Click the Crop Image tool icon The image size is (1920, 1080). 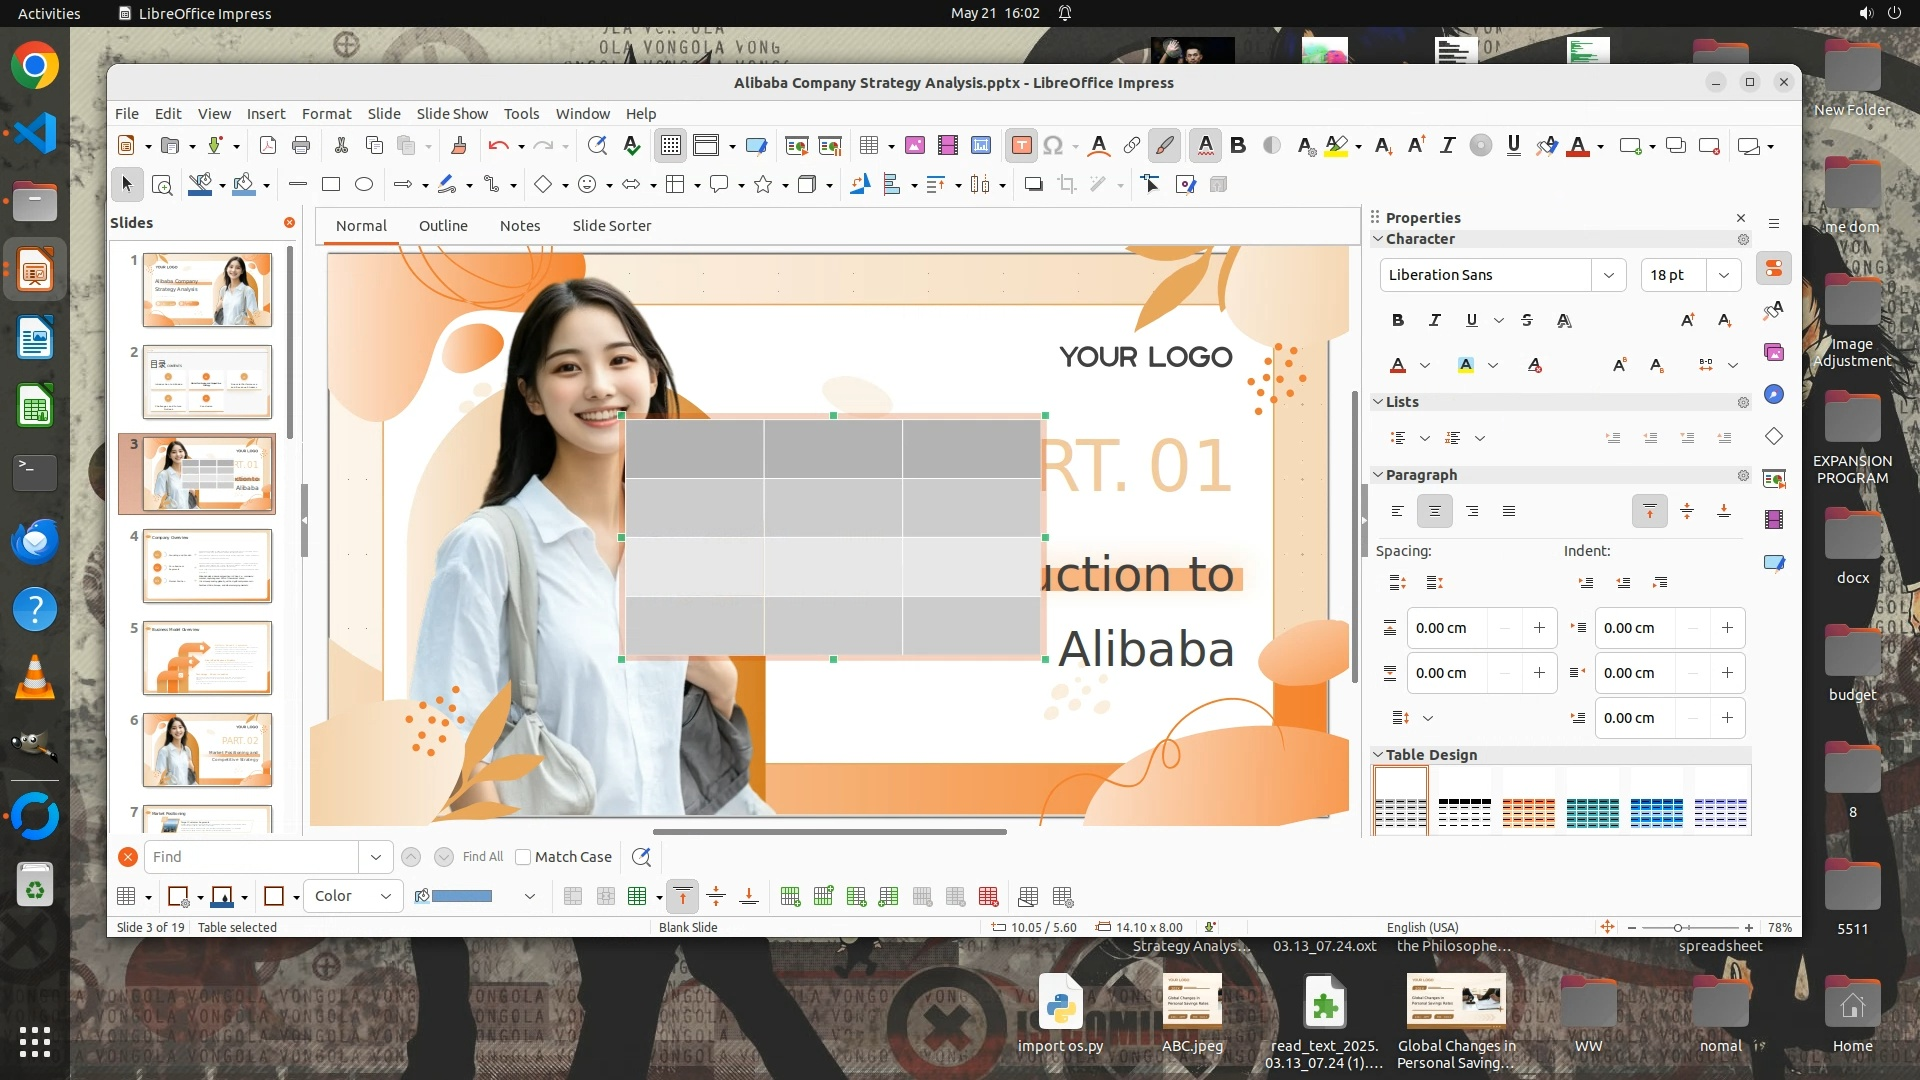1067,184
